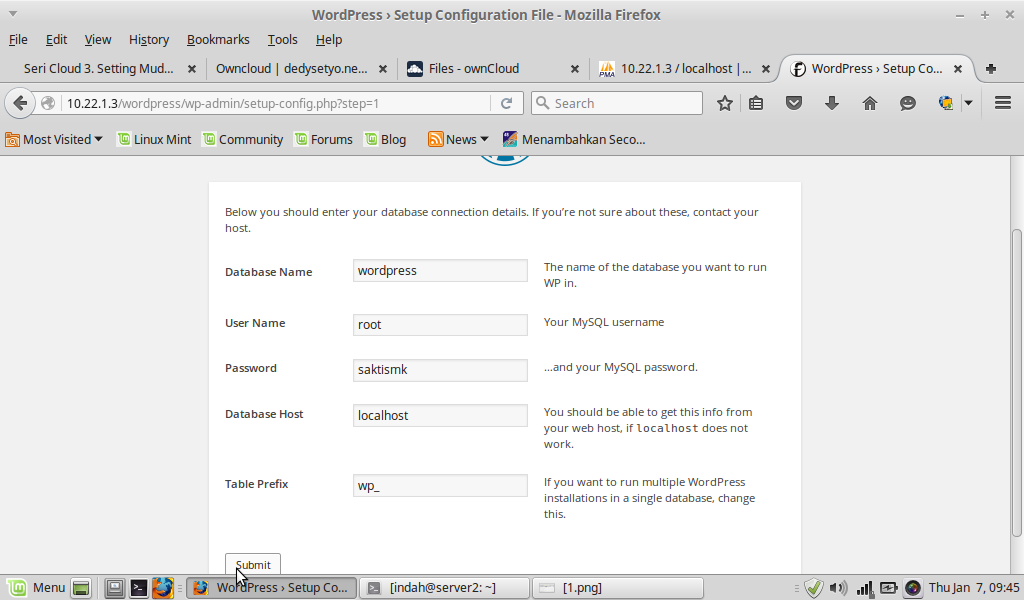1024x600 pixels.
Task: Switch to the Files - ownCloud tab
Action: point(473,69)
